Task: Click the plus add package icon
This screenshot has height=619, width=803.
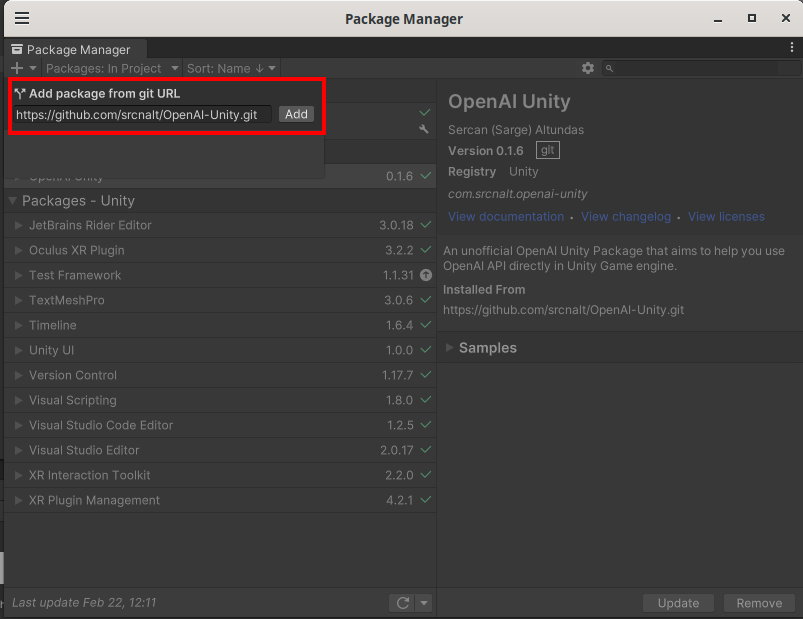Action: click(x=17, y=68)
